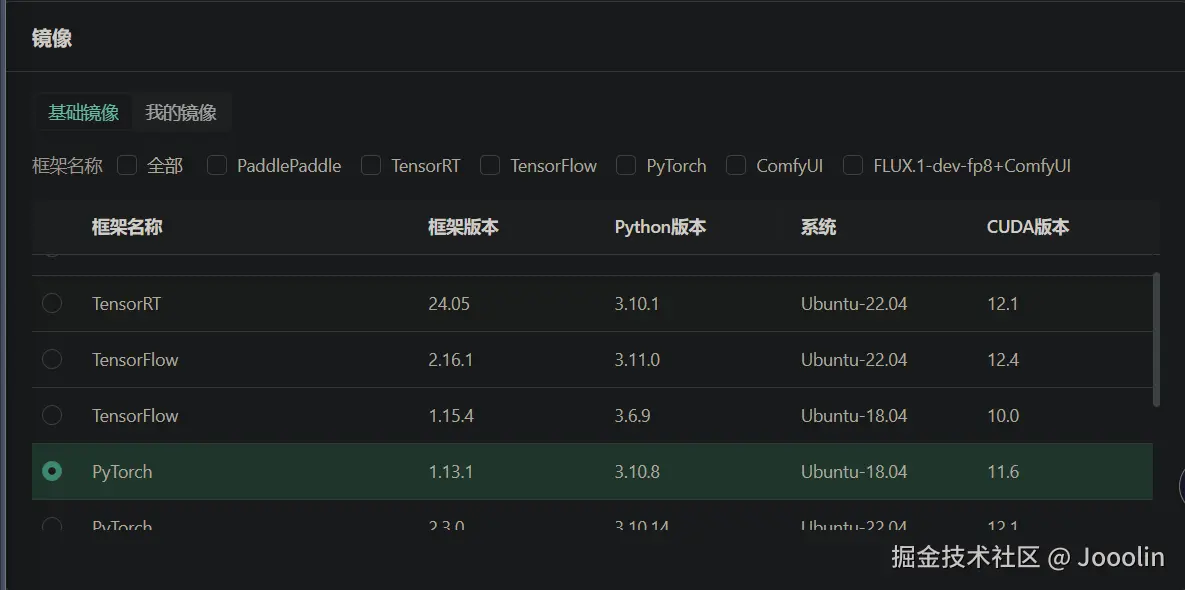
Task: Toggle the TensorFlow filter checkbox
Action: (x=490, y=166)
